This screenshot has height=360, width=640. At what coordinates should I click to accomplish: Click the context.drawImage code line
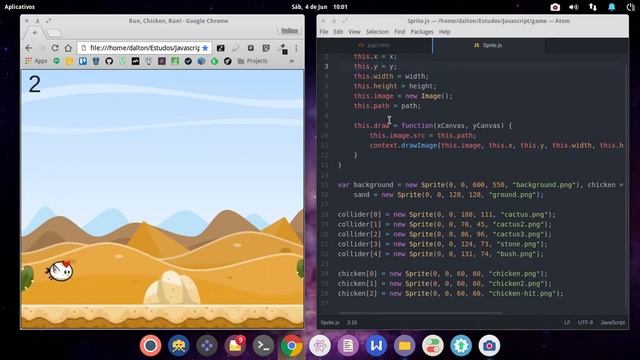(x=496, y=145)
